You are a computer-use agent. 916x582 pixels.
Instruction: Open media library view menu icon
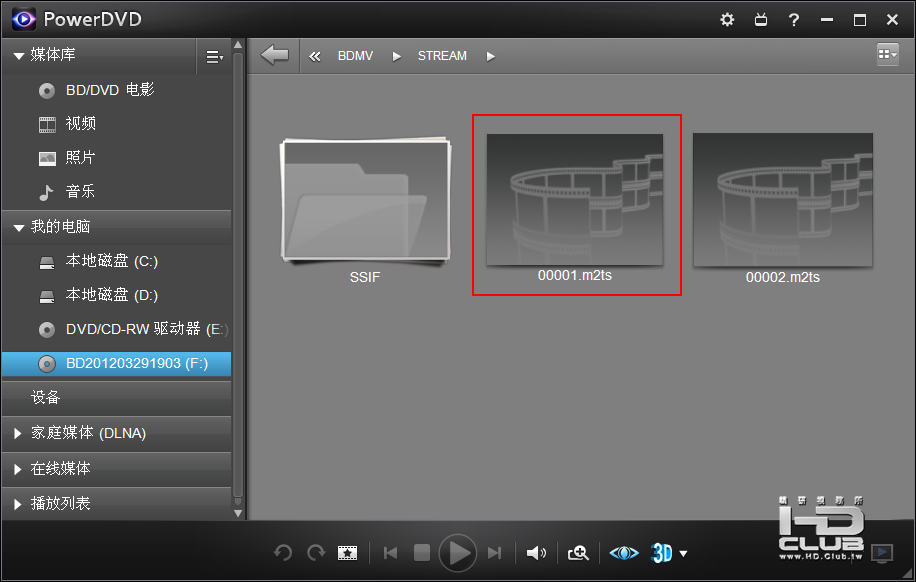[214, 57]
